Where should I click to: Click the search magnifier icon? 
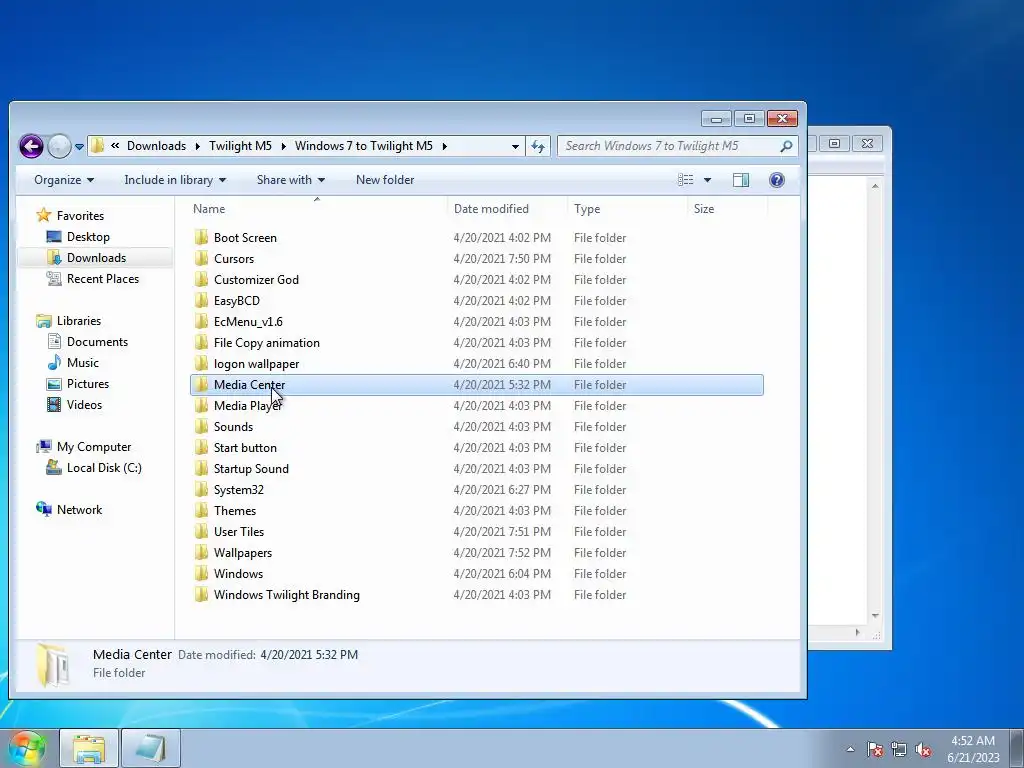coord(786,146)
